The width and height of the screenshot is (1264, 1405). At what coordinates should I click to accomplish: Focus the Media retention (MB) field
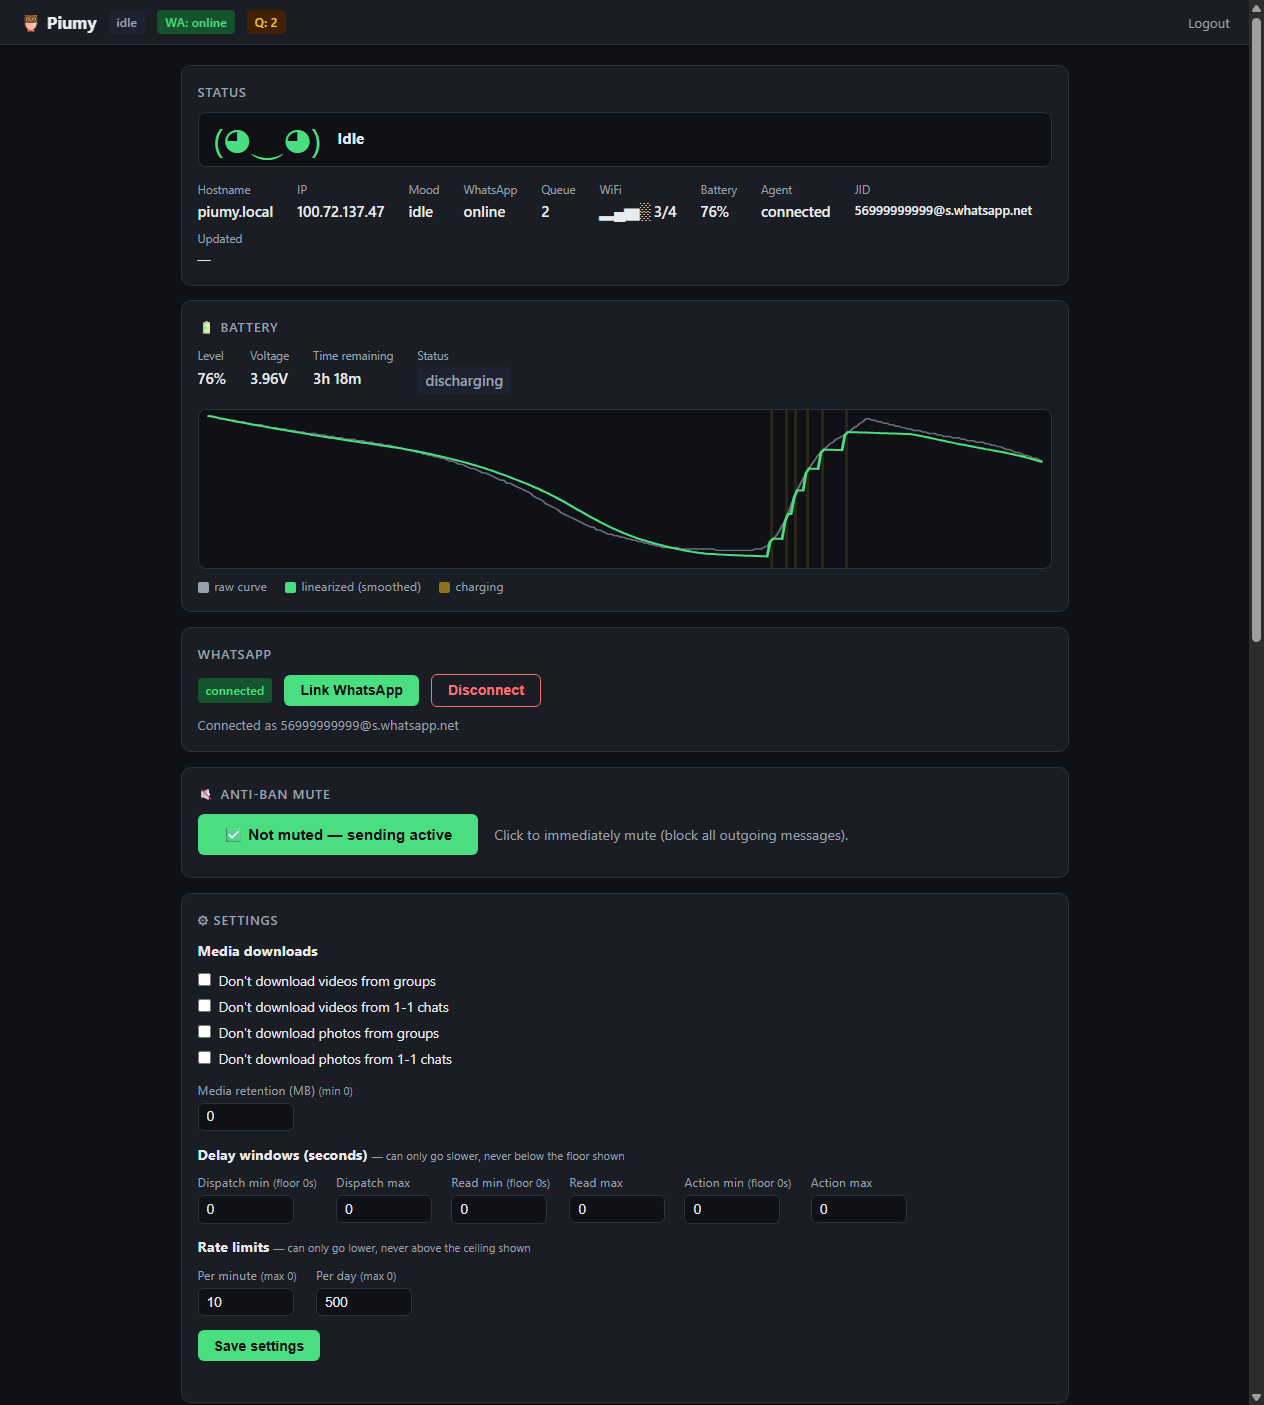[x=246, y=1117]
